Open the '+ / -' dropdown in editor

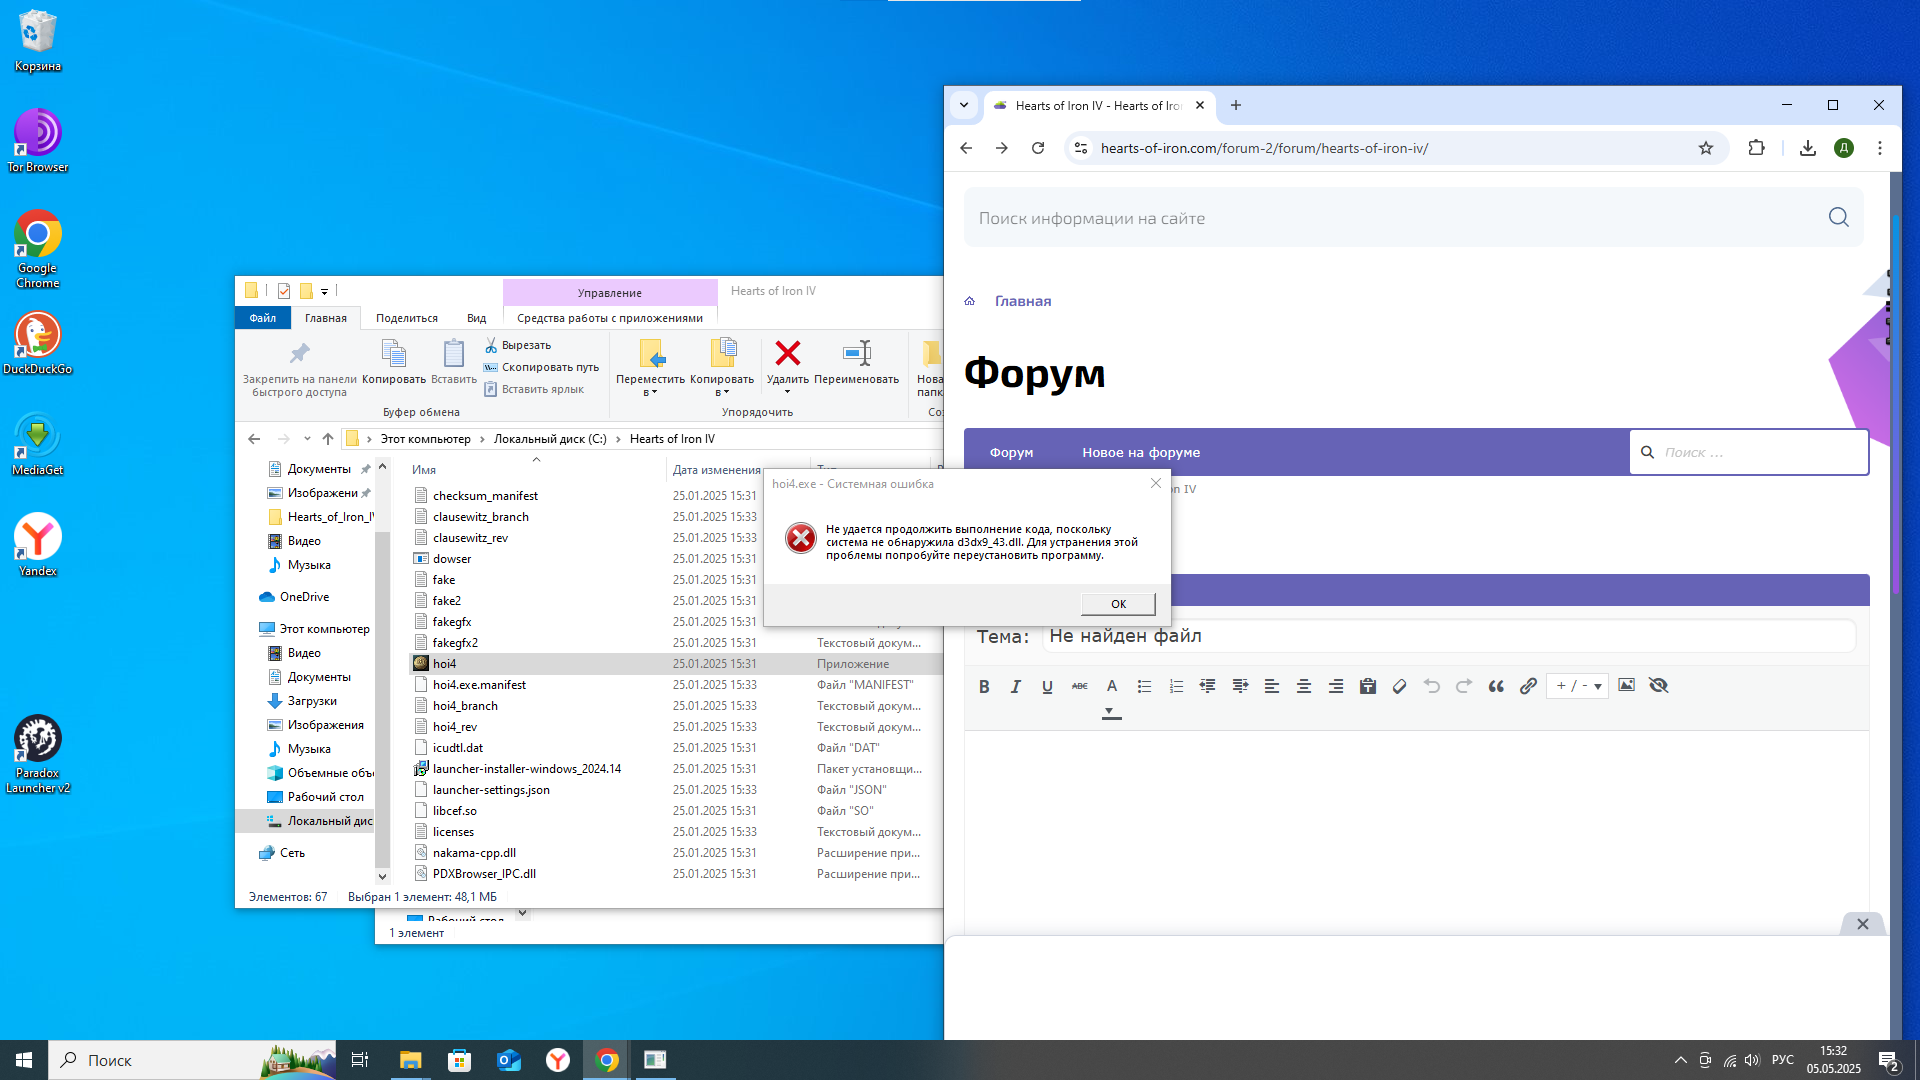point(1578,686)
